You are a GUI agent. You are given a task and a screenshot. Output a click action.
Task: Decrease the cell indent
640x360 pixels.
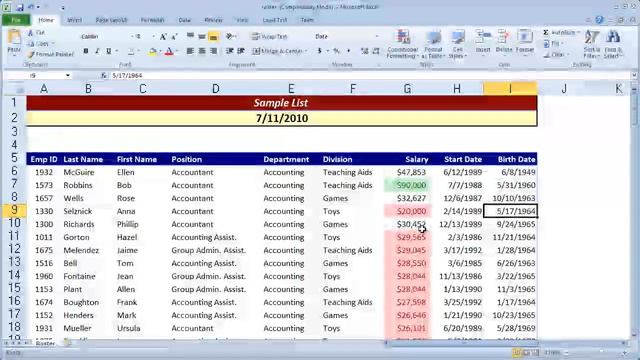[x=230, y=51]
